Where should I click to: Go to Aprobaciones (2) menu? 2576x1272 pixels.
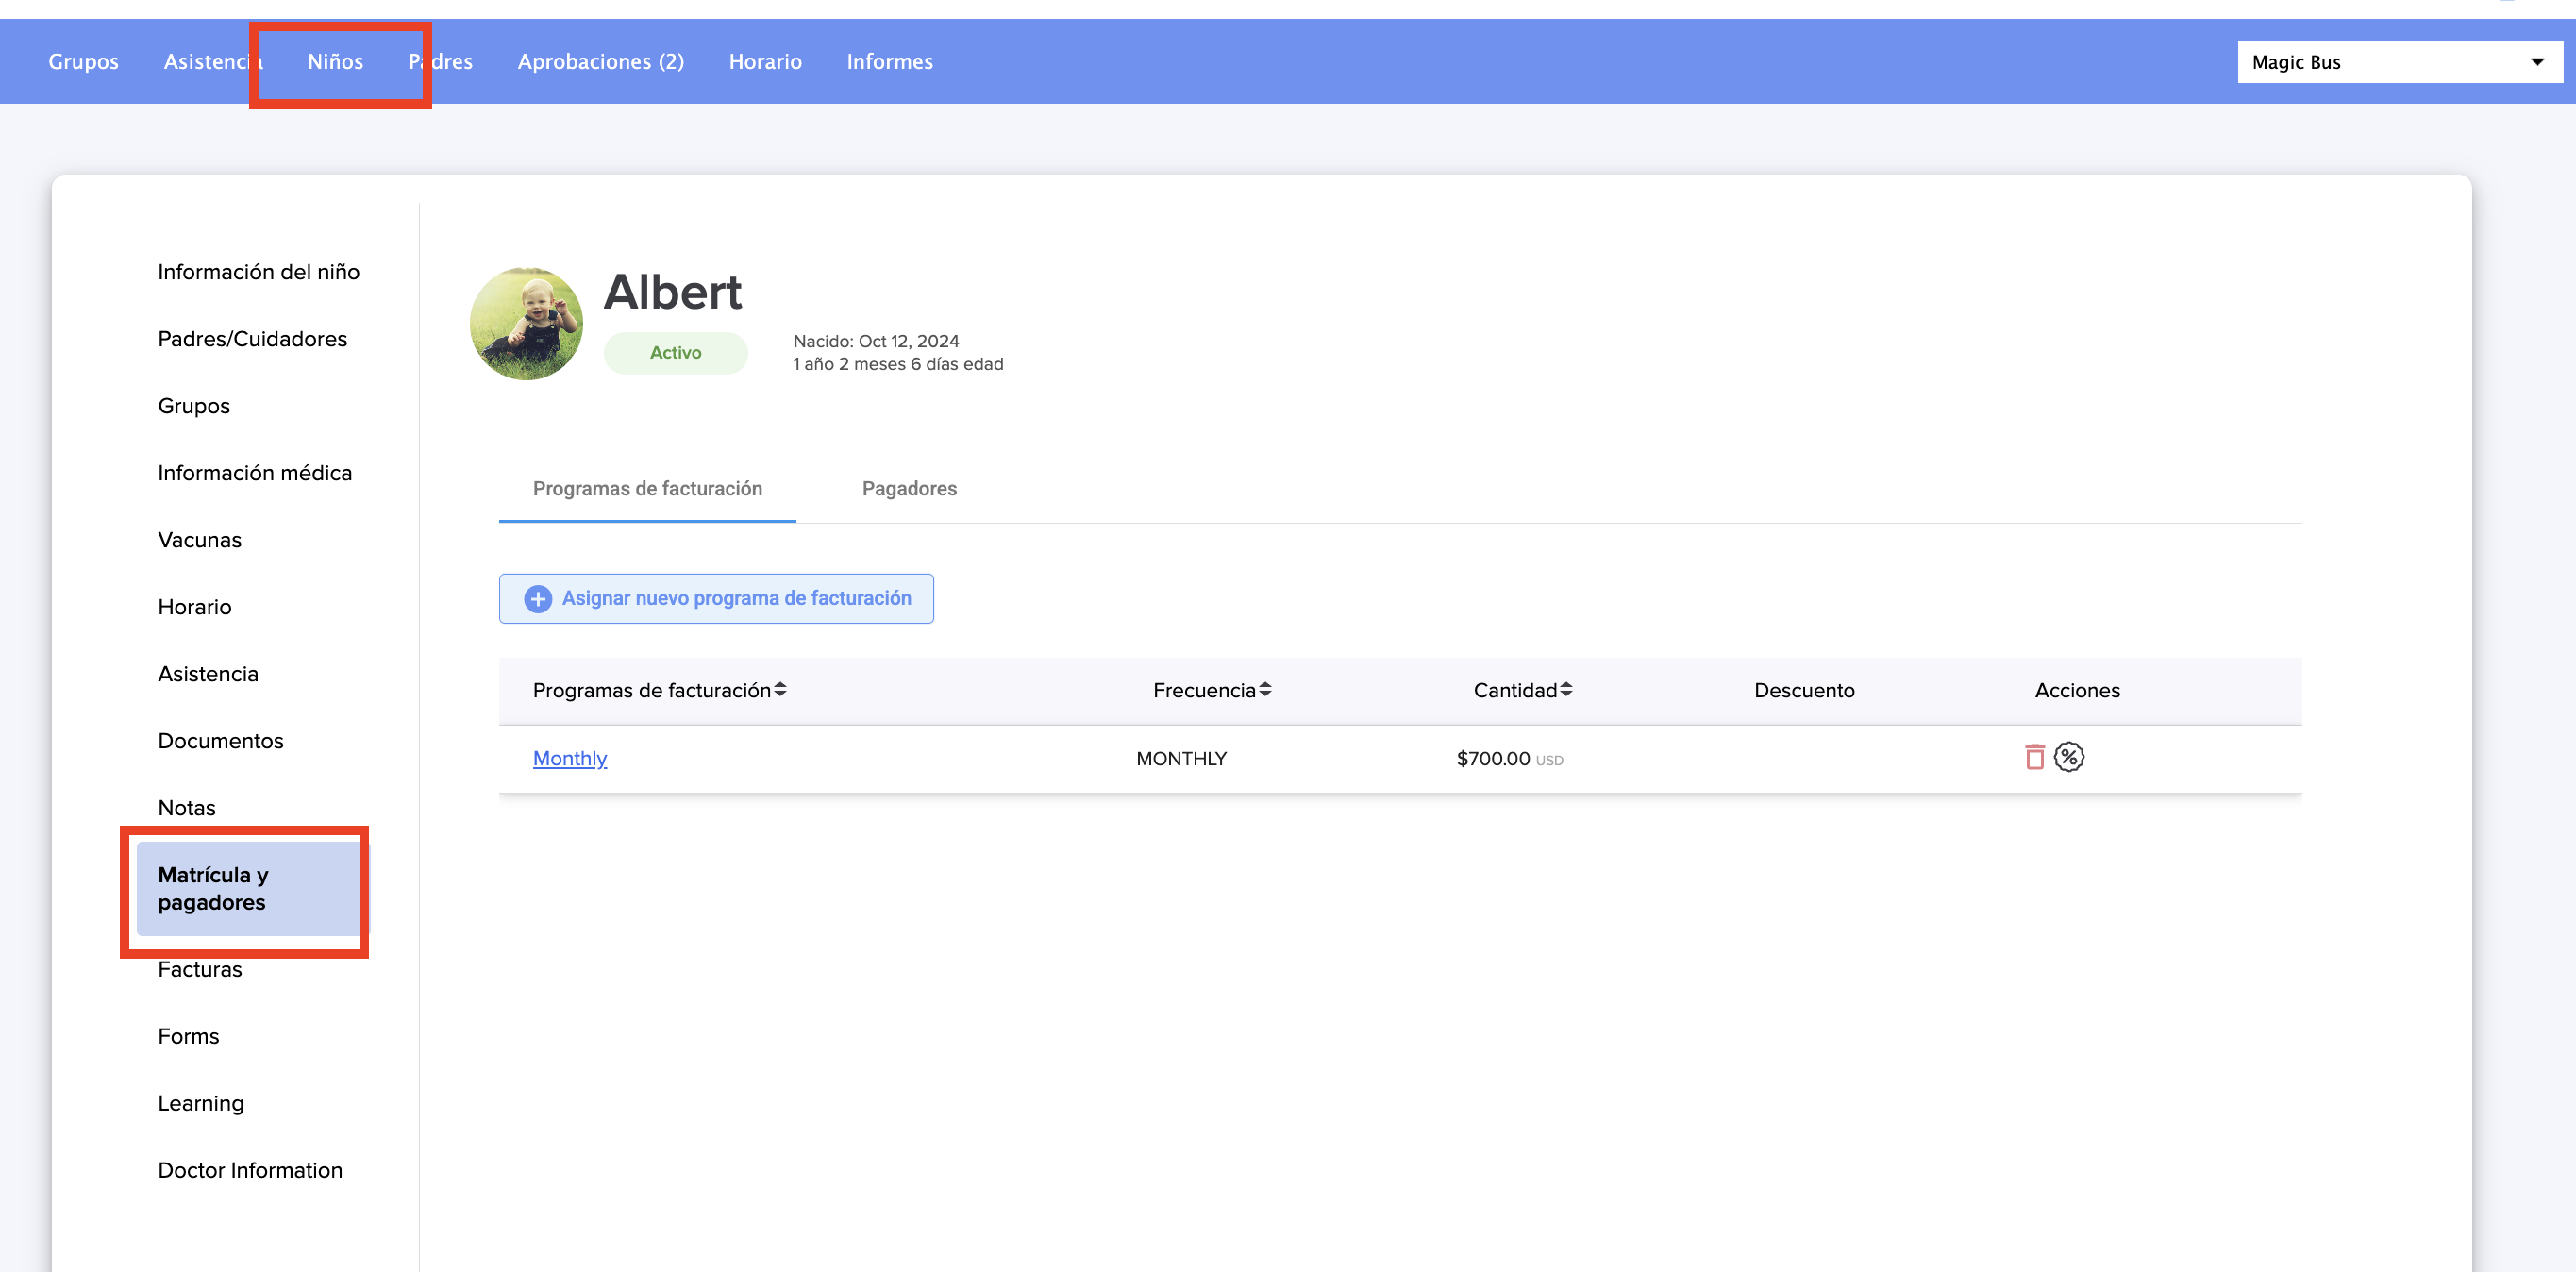[x=600, y=62]
